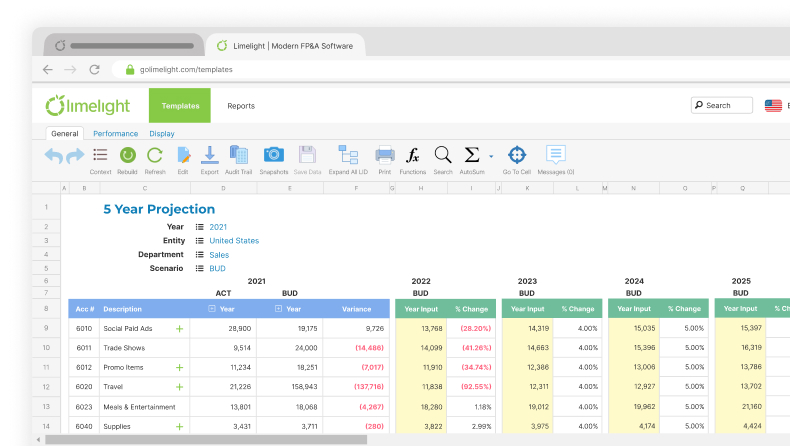Open the Reports tab
The width and height of the screenshot is (790, 446).
click(x=241, y=106)
